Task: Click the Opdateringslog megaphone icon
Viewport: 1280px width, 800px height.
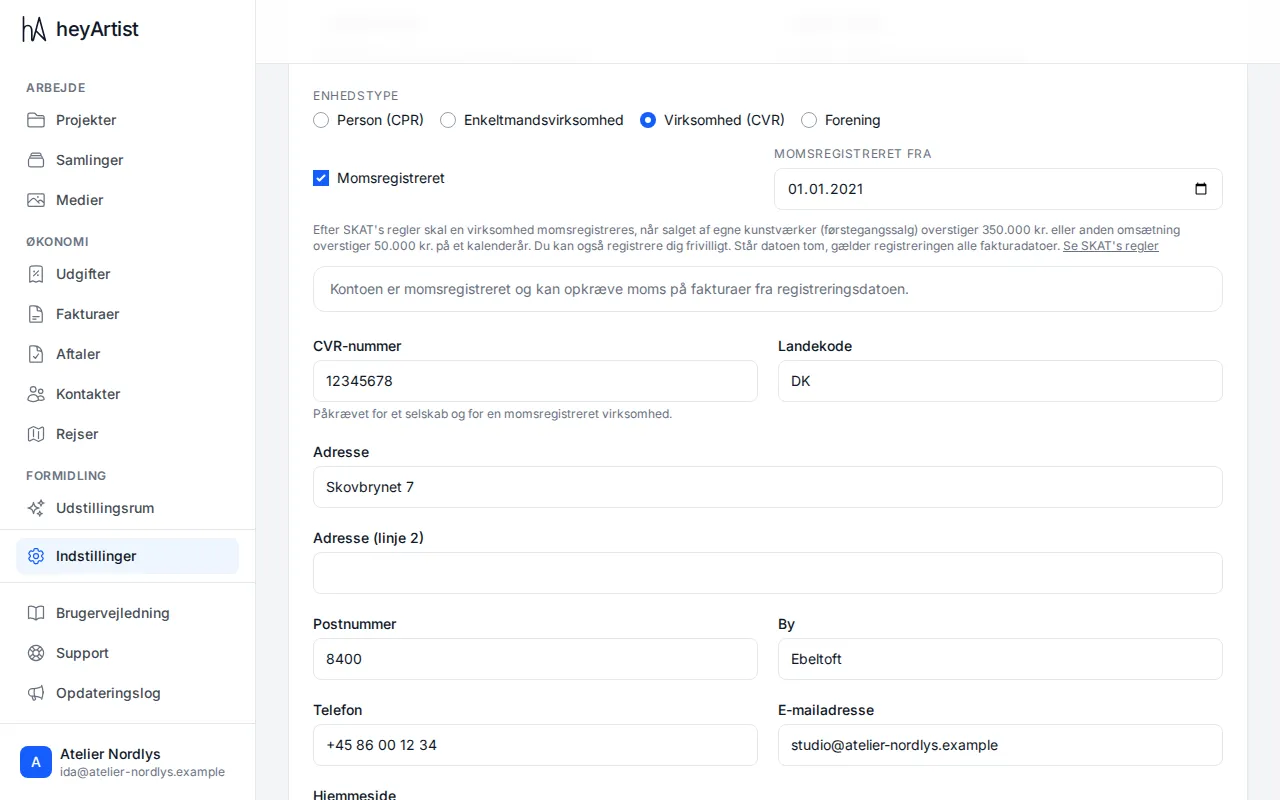Action: coord(36,693)
